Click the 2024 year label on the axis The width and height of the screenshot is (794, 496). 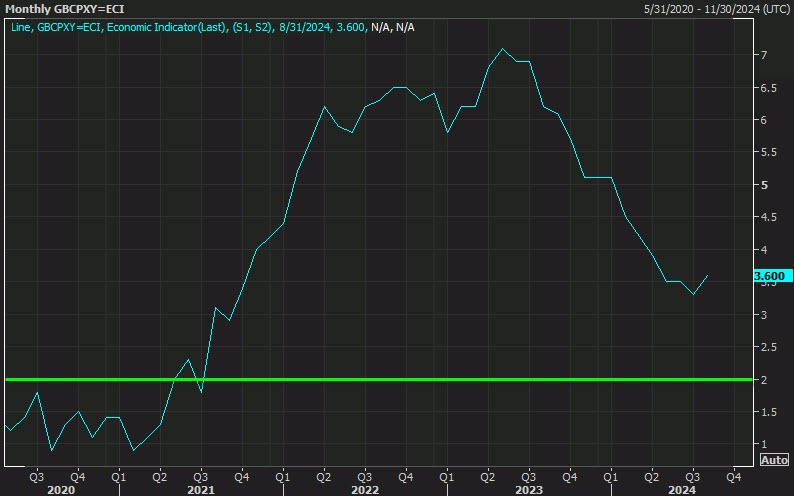click(x=682, y=490)
